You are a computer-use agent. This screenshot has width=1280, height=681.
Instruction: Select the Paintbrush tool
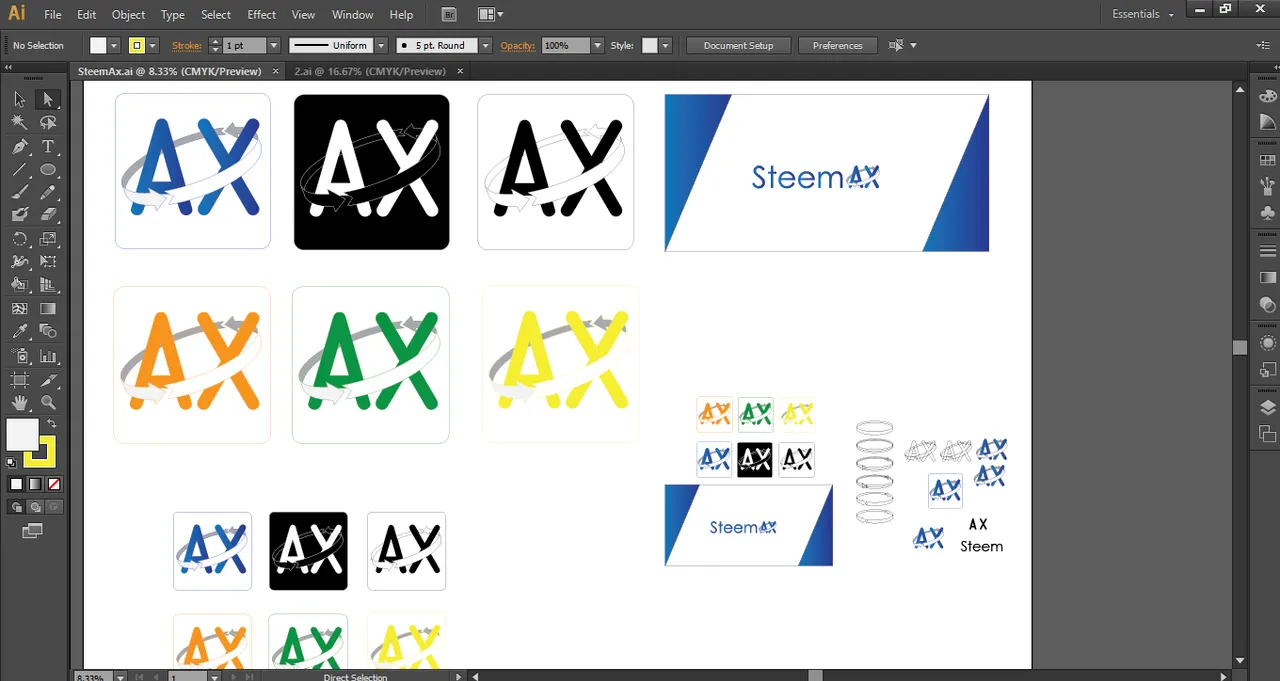(x=19, y=192)
